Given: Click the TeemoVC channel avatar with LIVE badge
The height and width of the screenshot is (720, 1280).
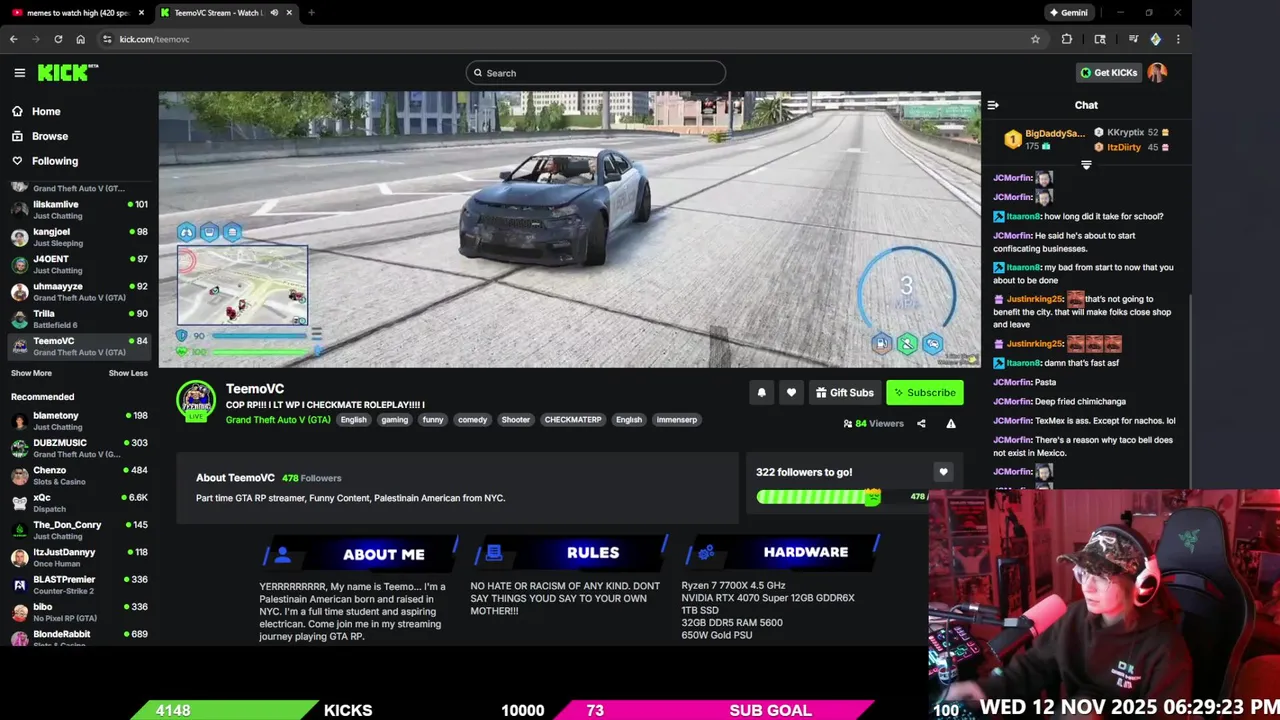Looking at the screenshot, I should (x=196, y=401).
